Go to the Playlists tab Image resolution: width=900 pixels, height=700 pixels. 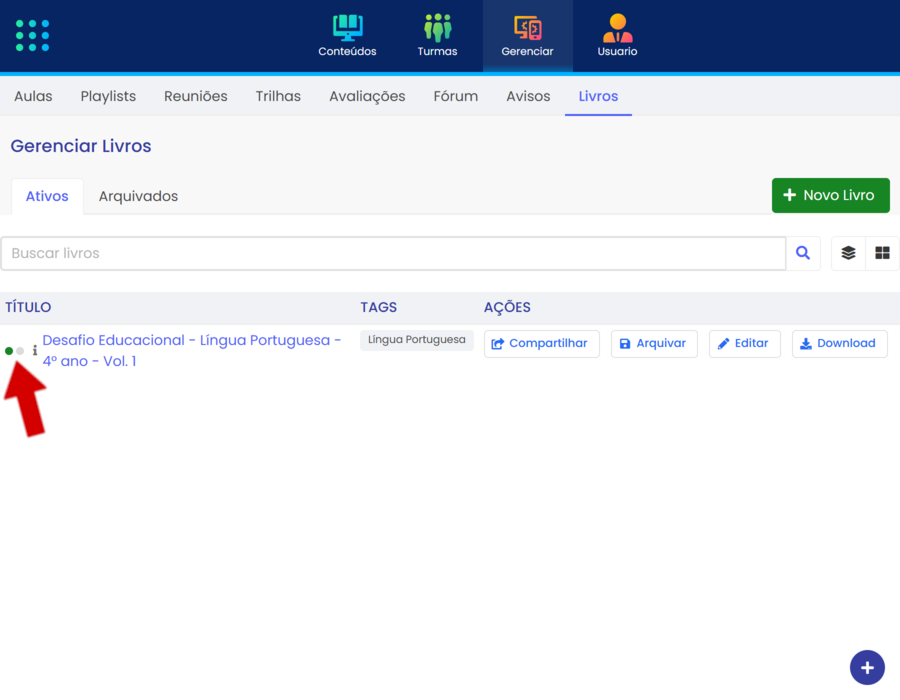[108, 96]
